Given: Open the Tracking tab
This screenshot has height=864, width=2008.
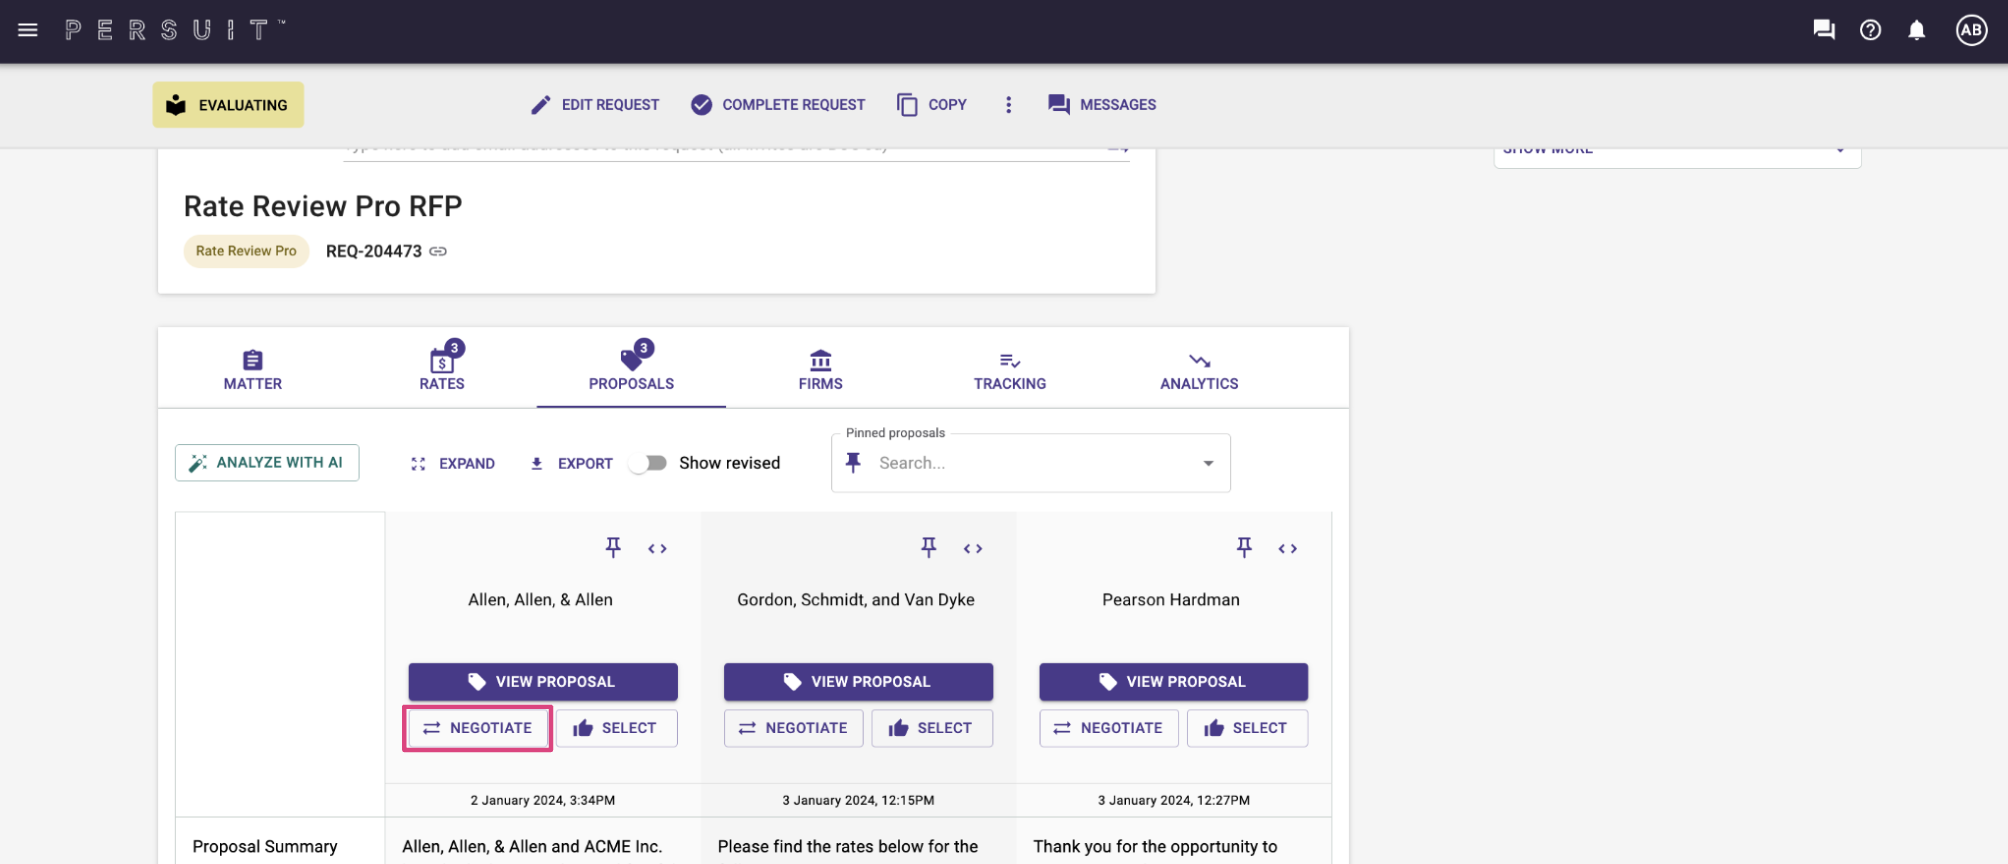Looking at the screenshot, I should coord(1010,370).
